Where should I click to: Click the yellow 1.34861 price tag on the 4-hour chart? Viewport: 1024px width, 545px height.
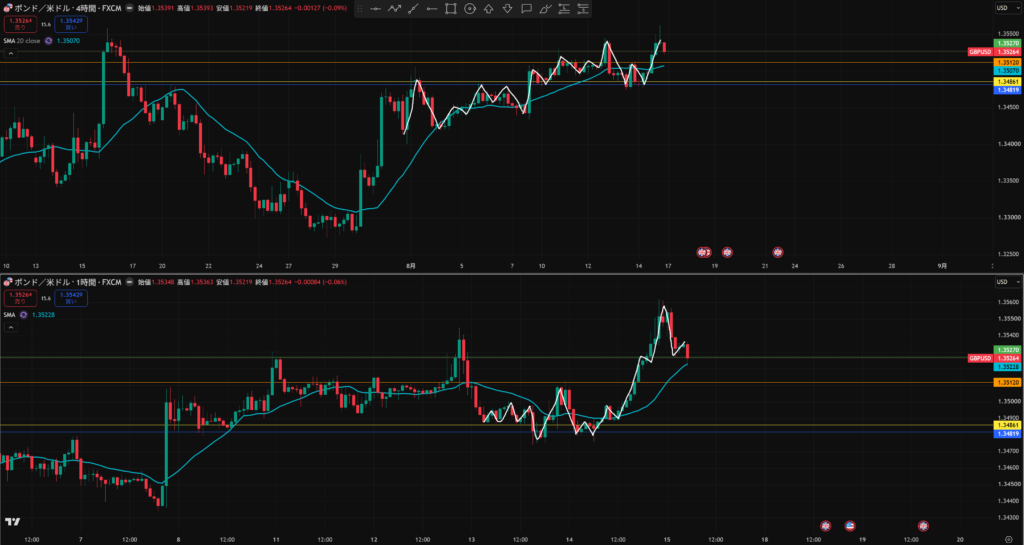click(1006, 82)
